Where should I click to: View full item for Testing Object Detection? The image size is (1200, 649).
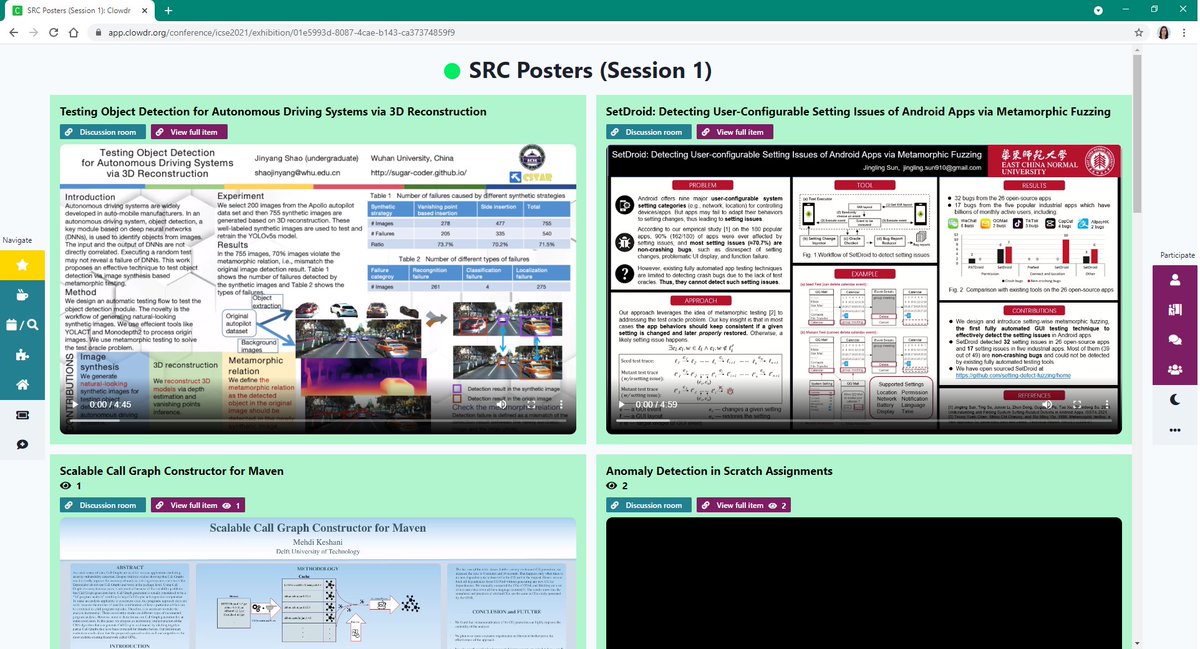click(x=189, y=132)
